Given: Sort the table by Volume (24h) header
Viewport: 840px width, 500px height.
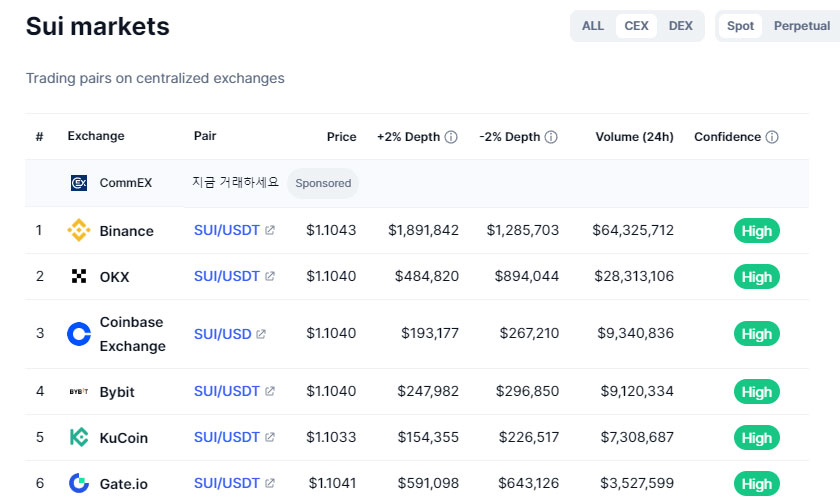Looking at the screenshot, I should coord(634,137).
